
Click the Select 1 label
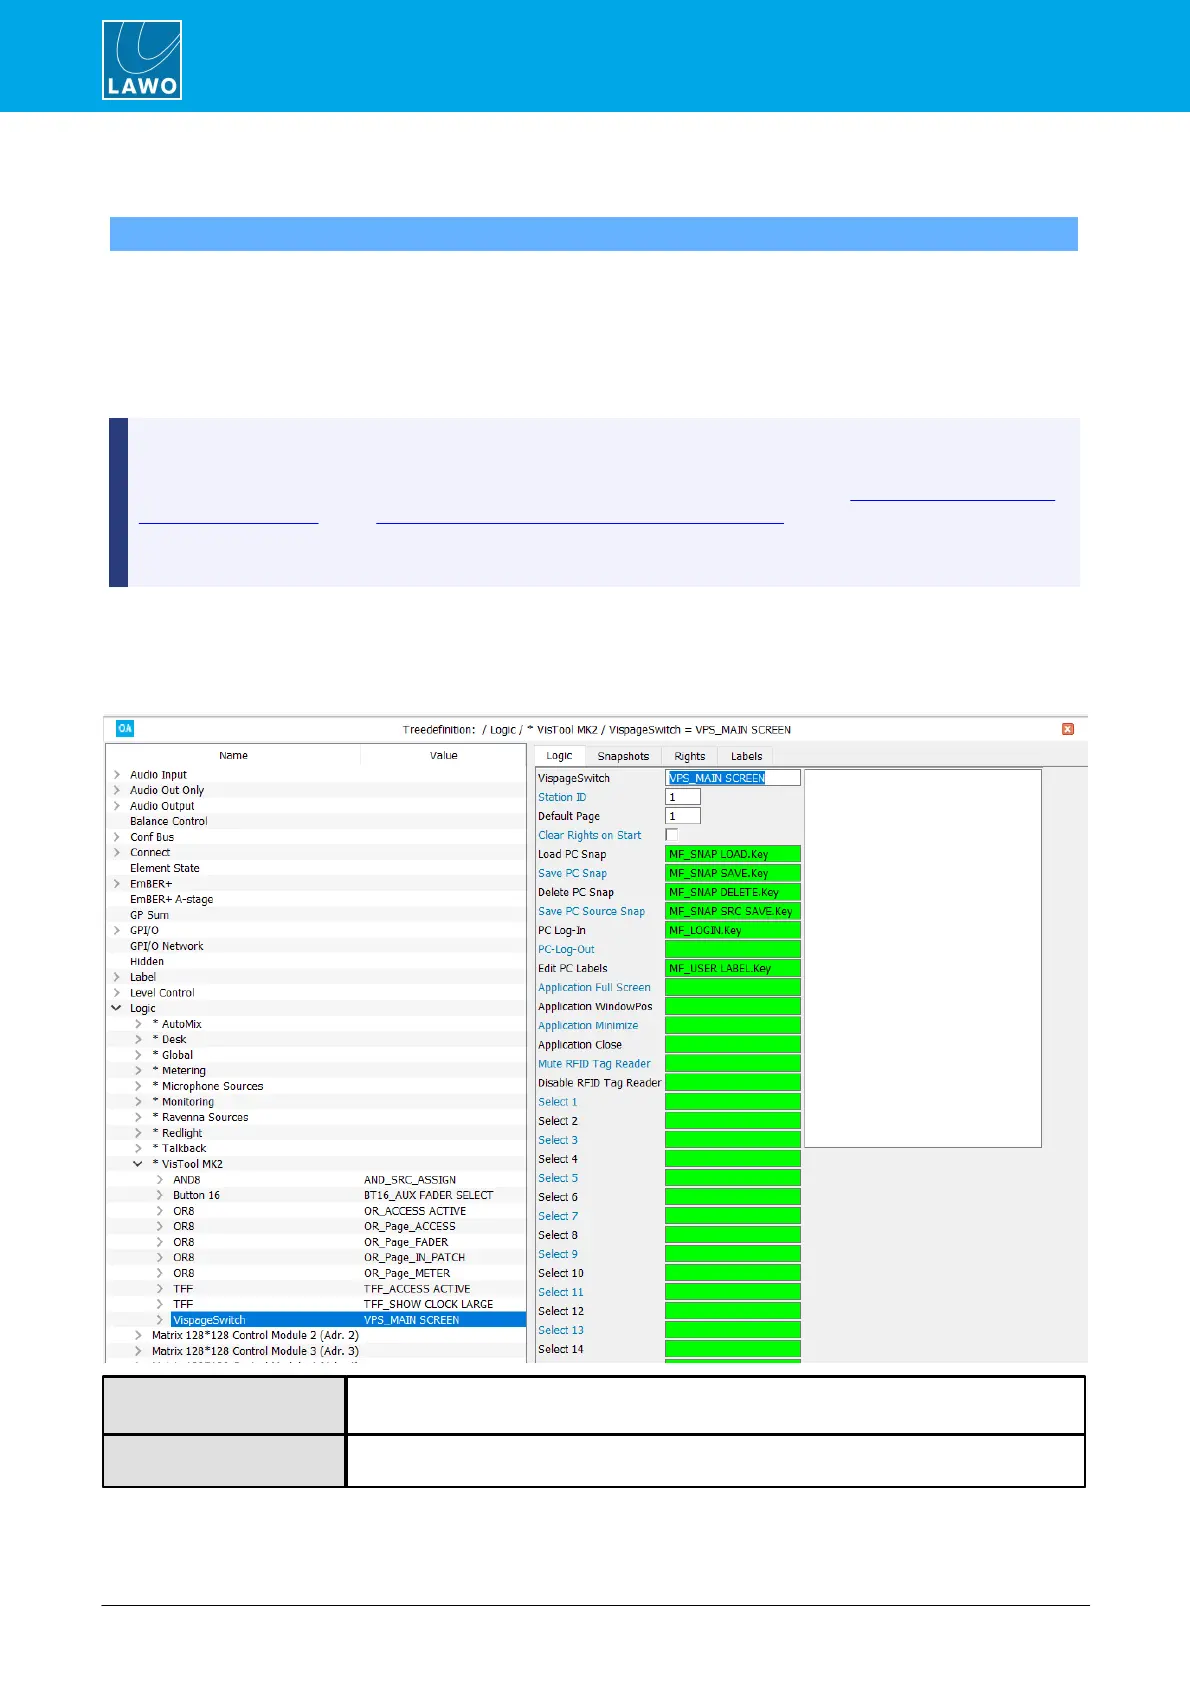(x=557, y=1102)
